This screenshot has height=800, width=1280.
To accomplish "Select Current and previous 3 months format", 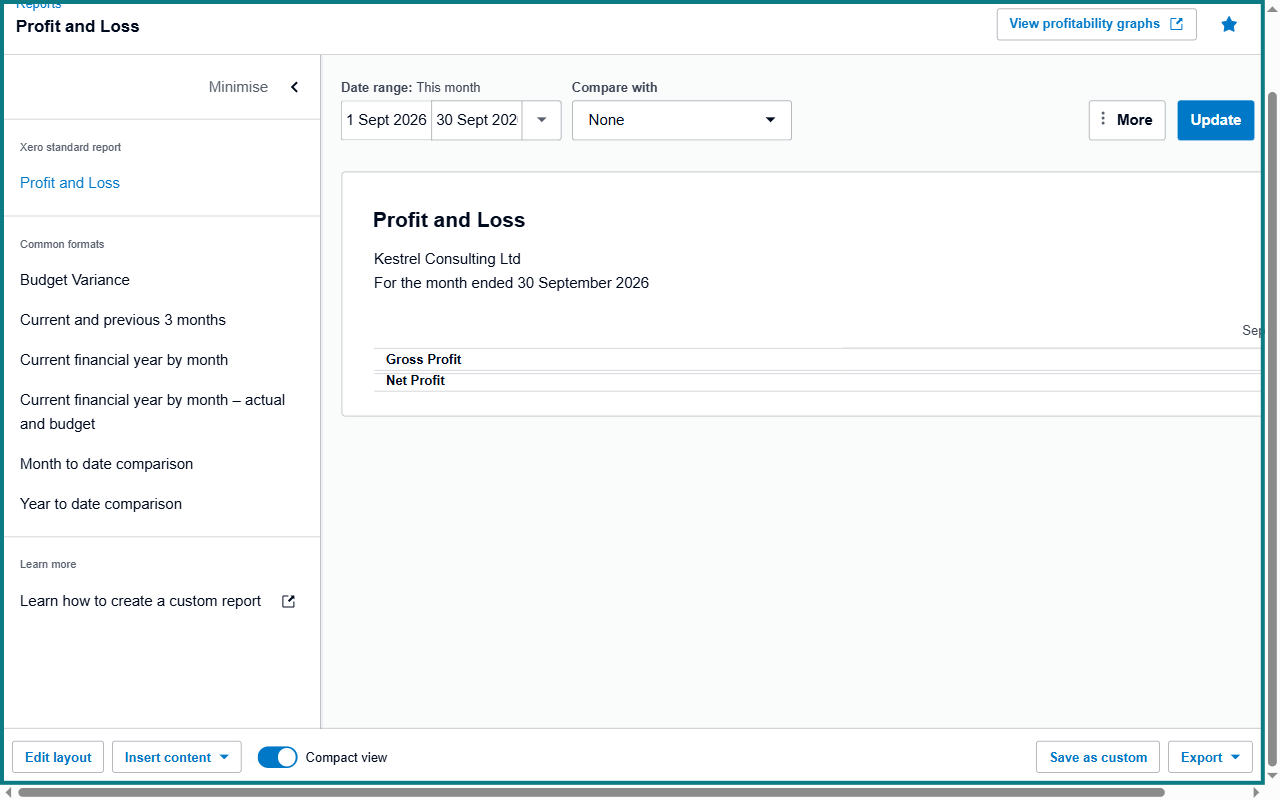I will pyautogui.click(x=123, y=320).
